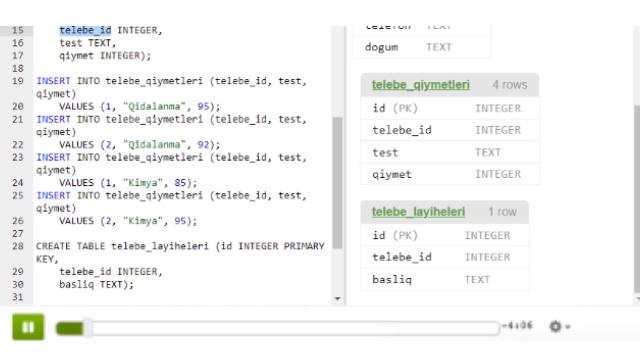Click the code editor vertical scrollbar thumb
Viewport: 640px width, 360px height.
click(337, 183)
